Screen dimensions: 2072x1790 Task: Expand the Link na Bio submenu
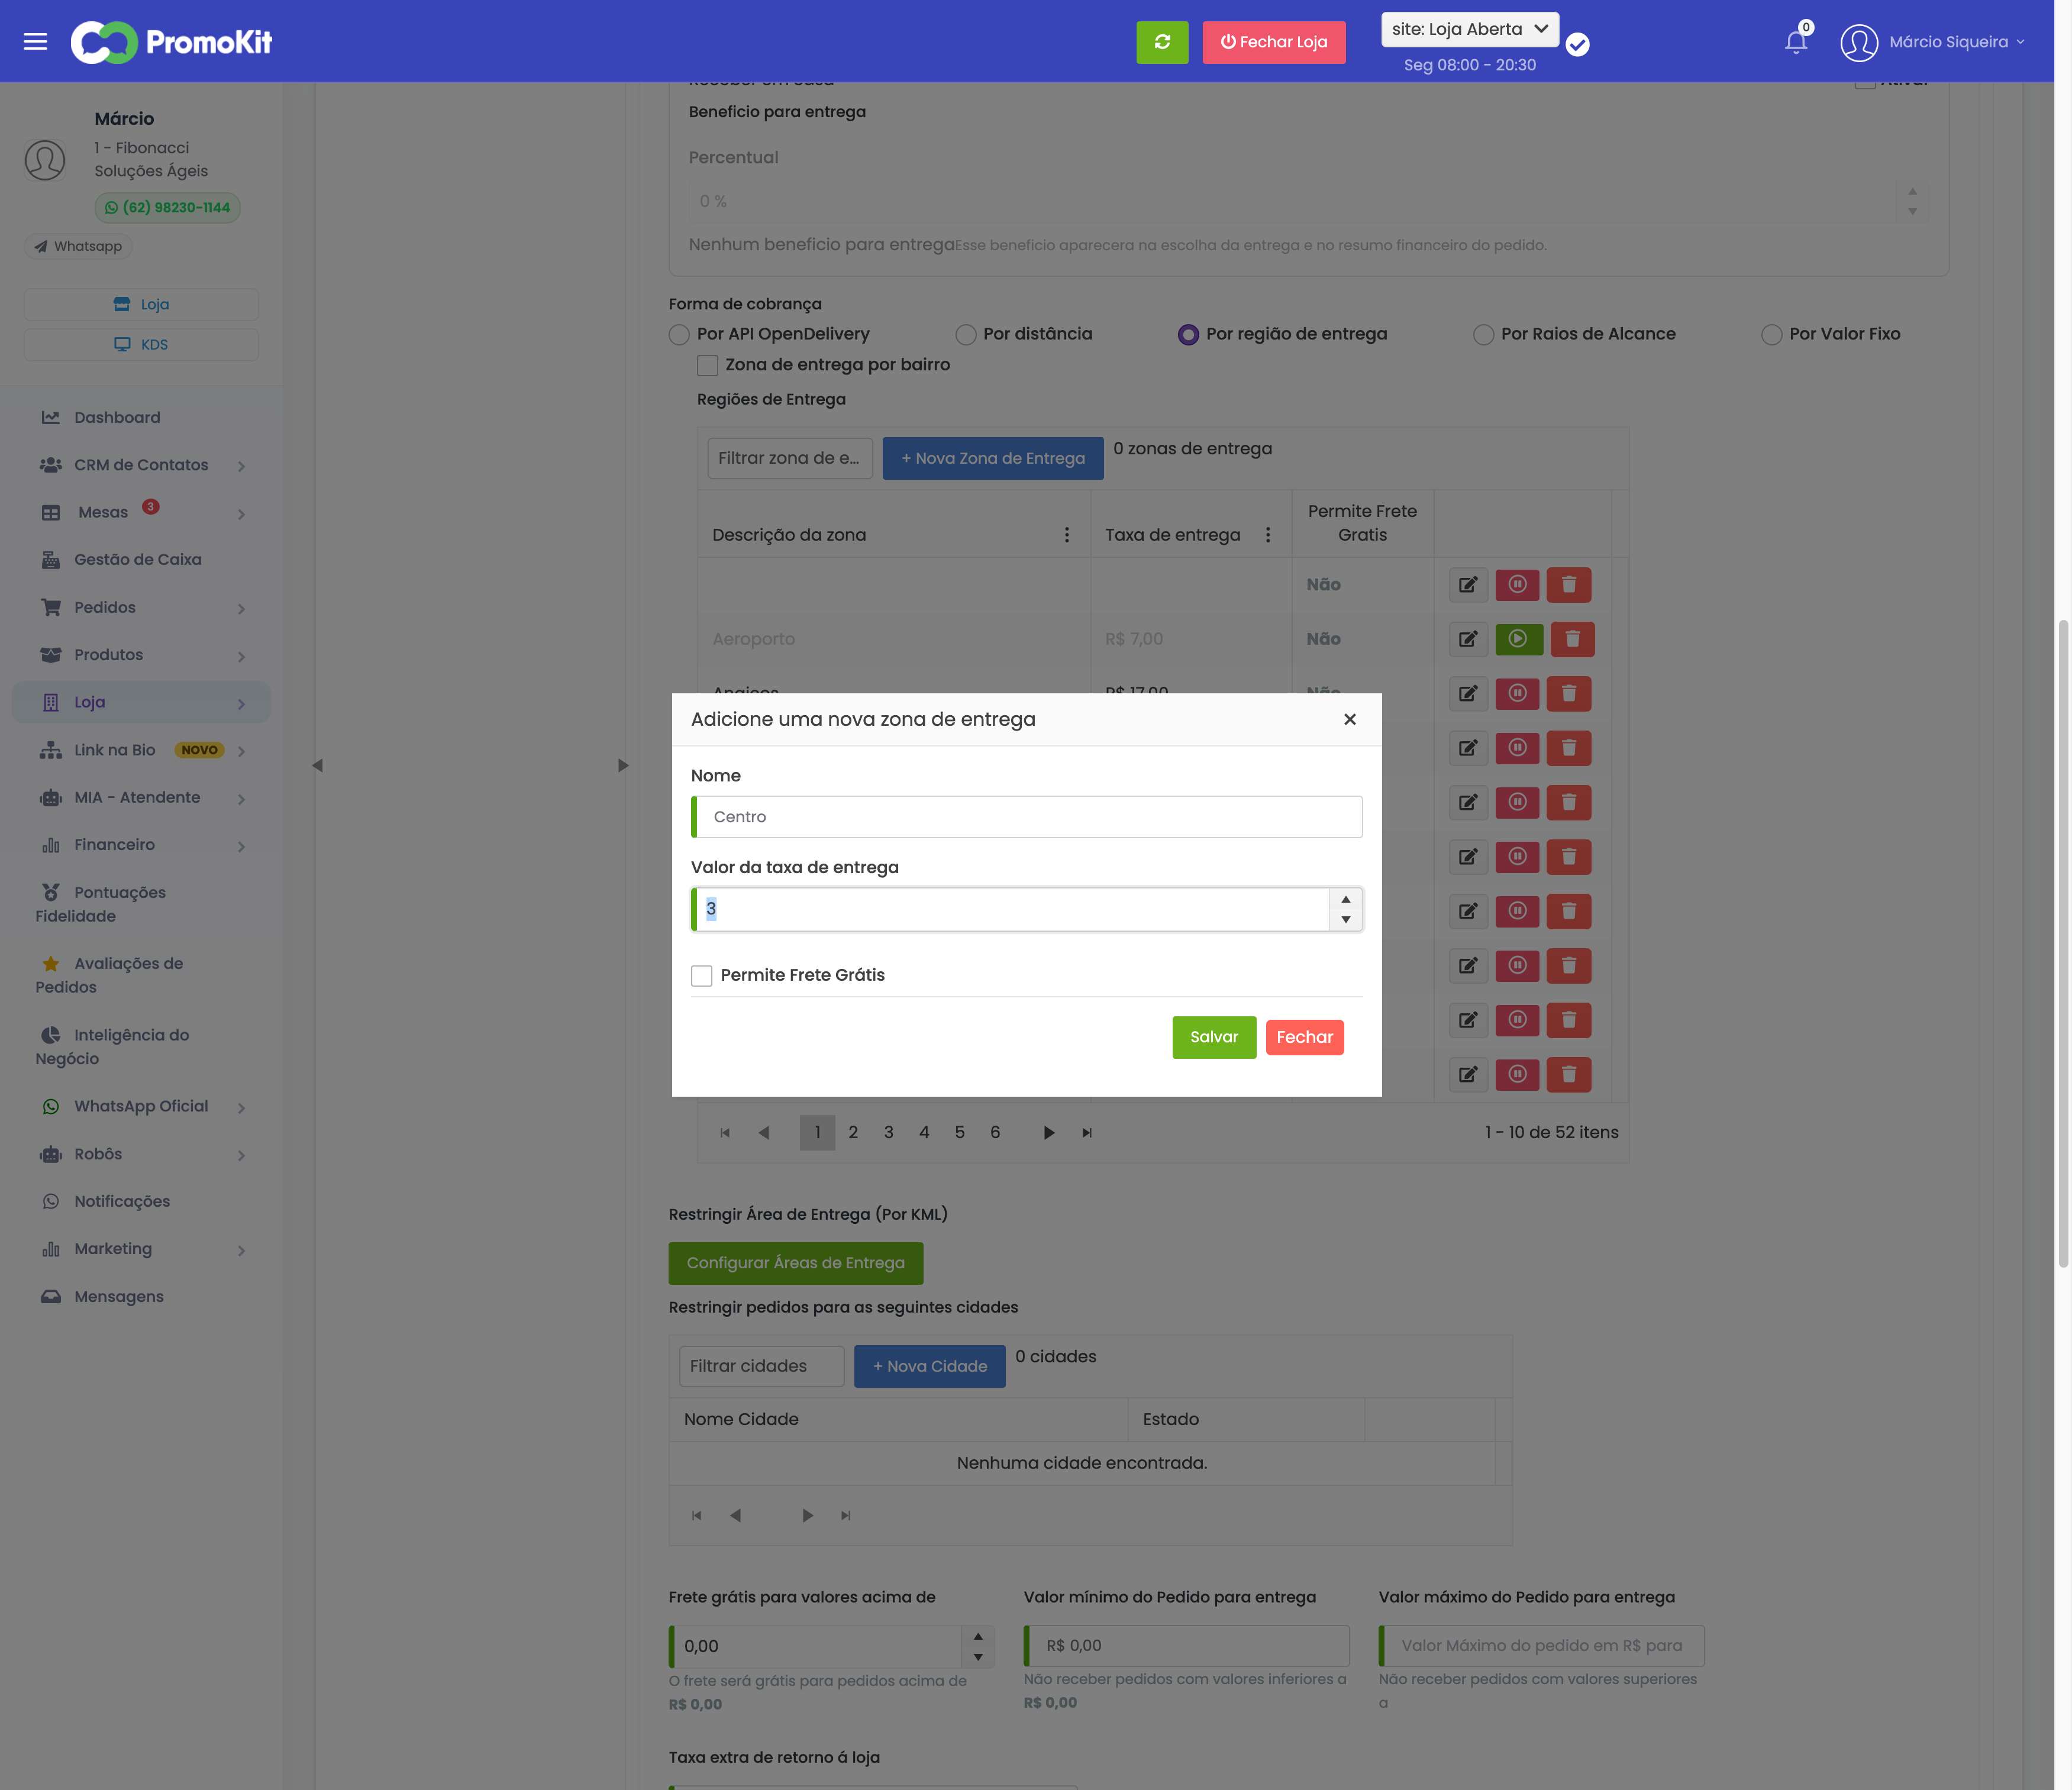241,751
